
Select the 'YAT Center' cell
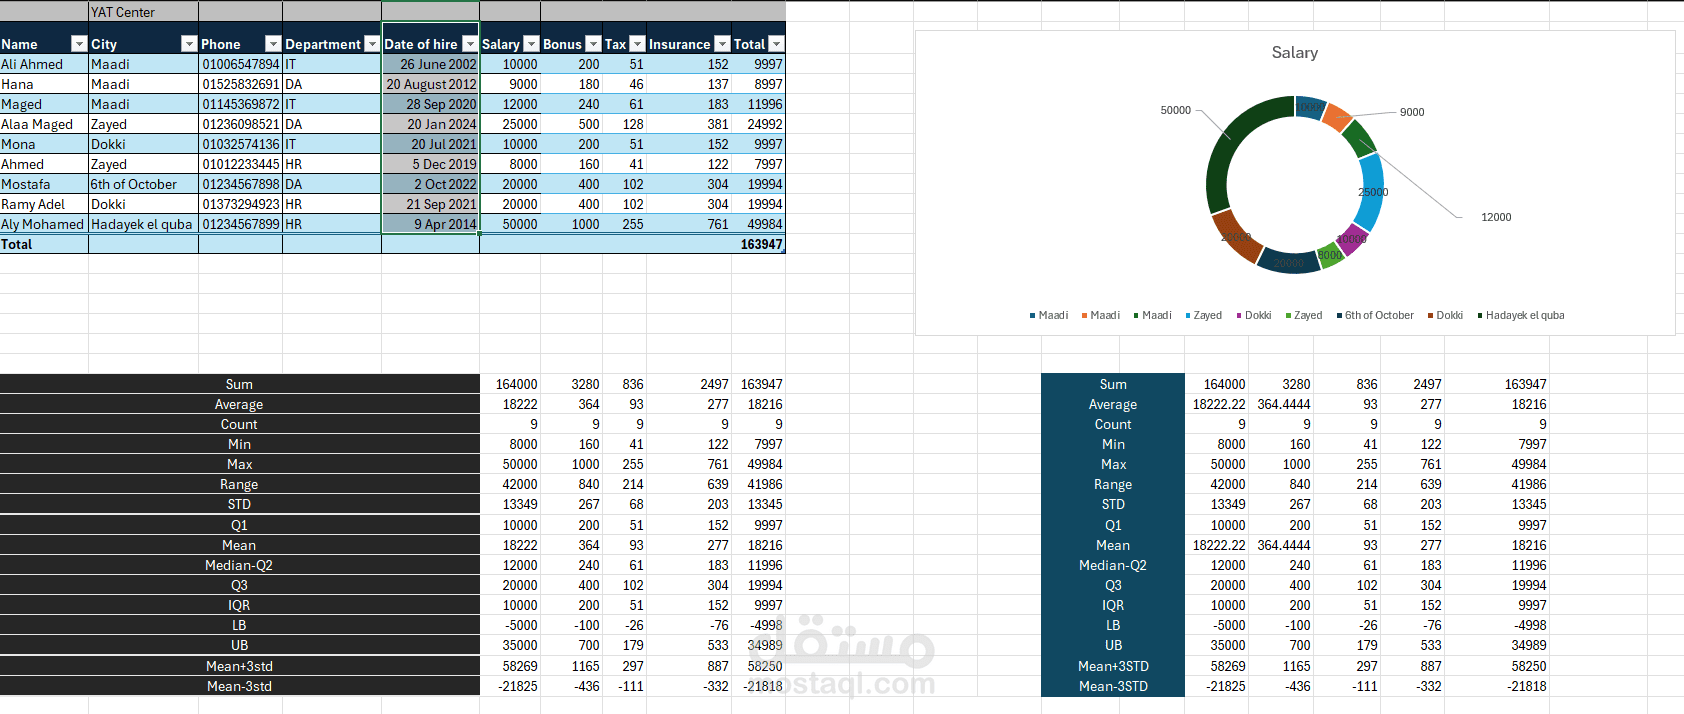click(143, 12)
